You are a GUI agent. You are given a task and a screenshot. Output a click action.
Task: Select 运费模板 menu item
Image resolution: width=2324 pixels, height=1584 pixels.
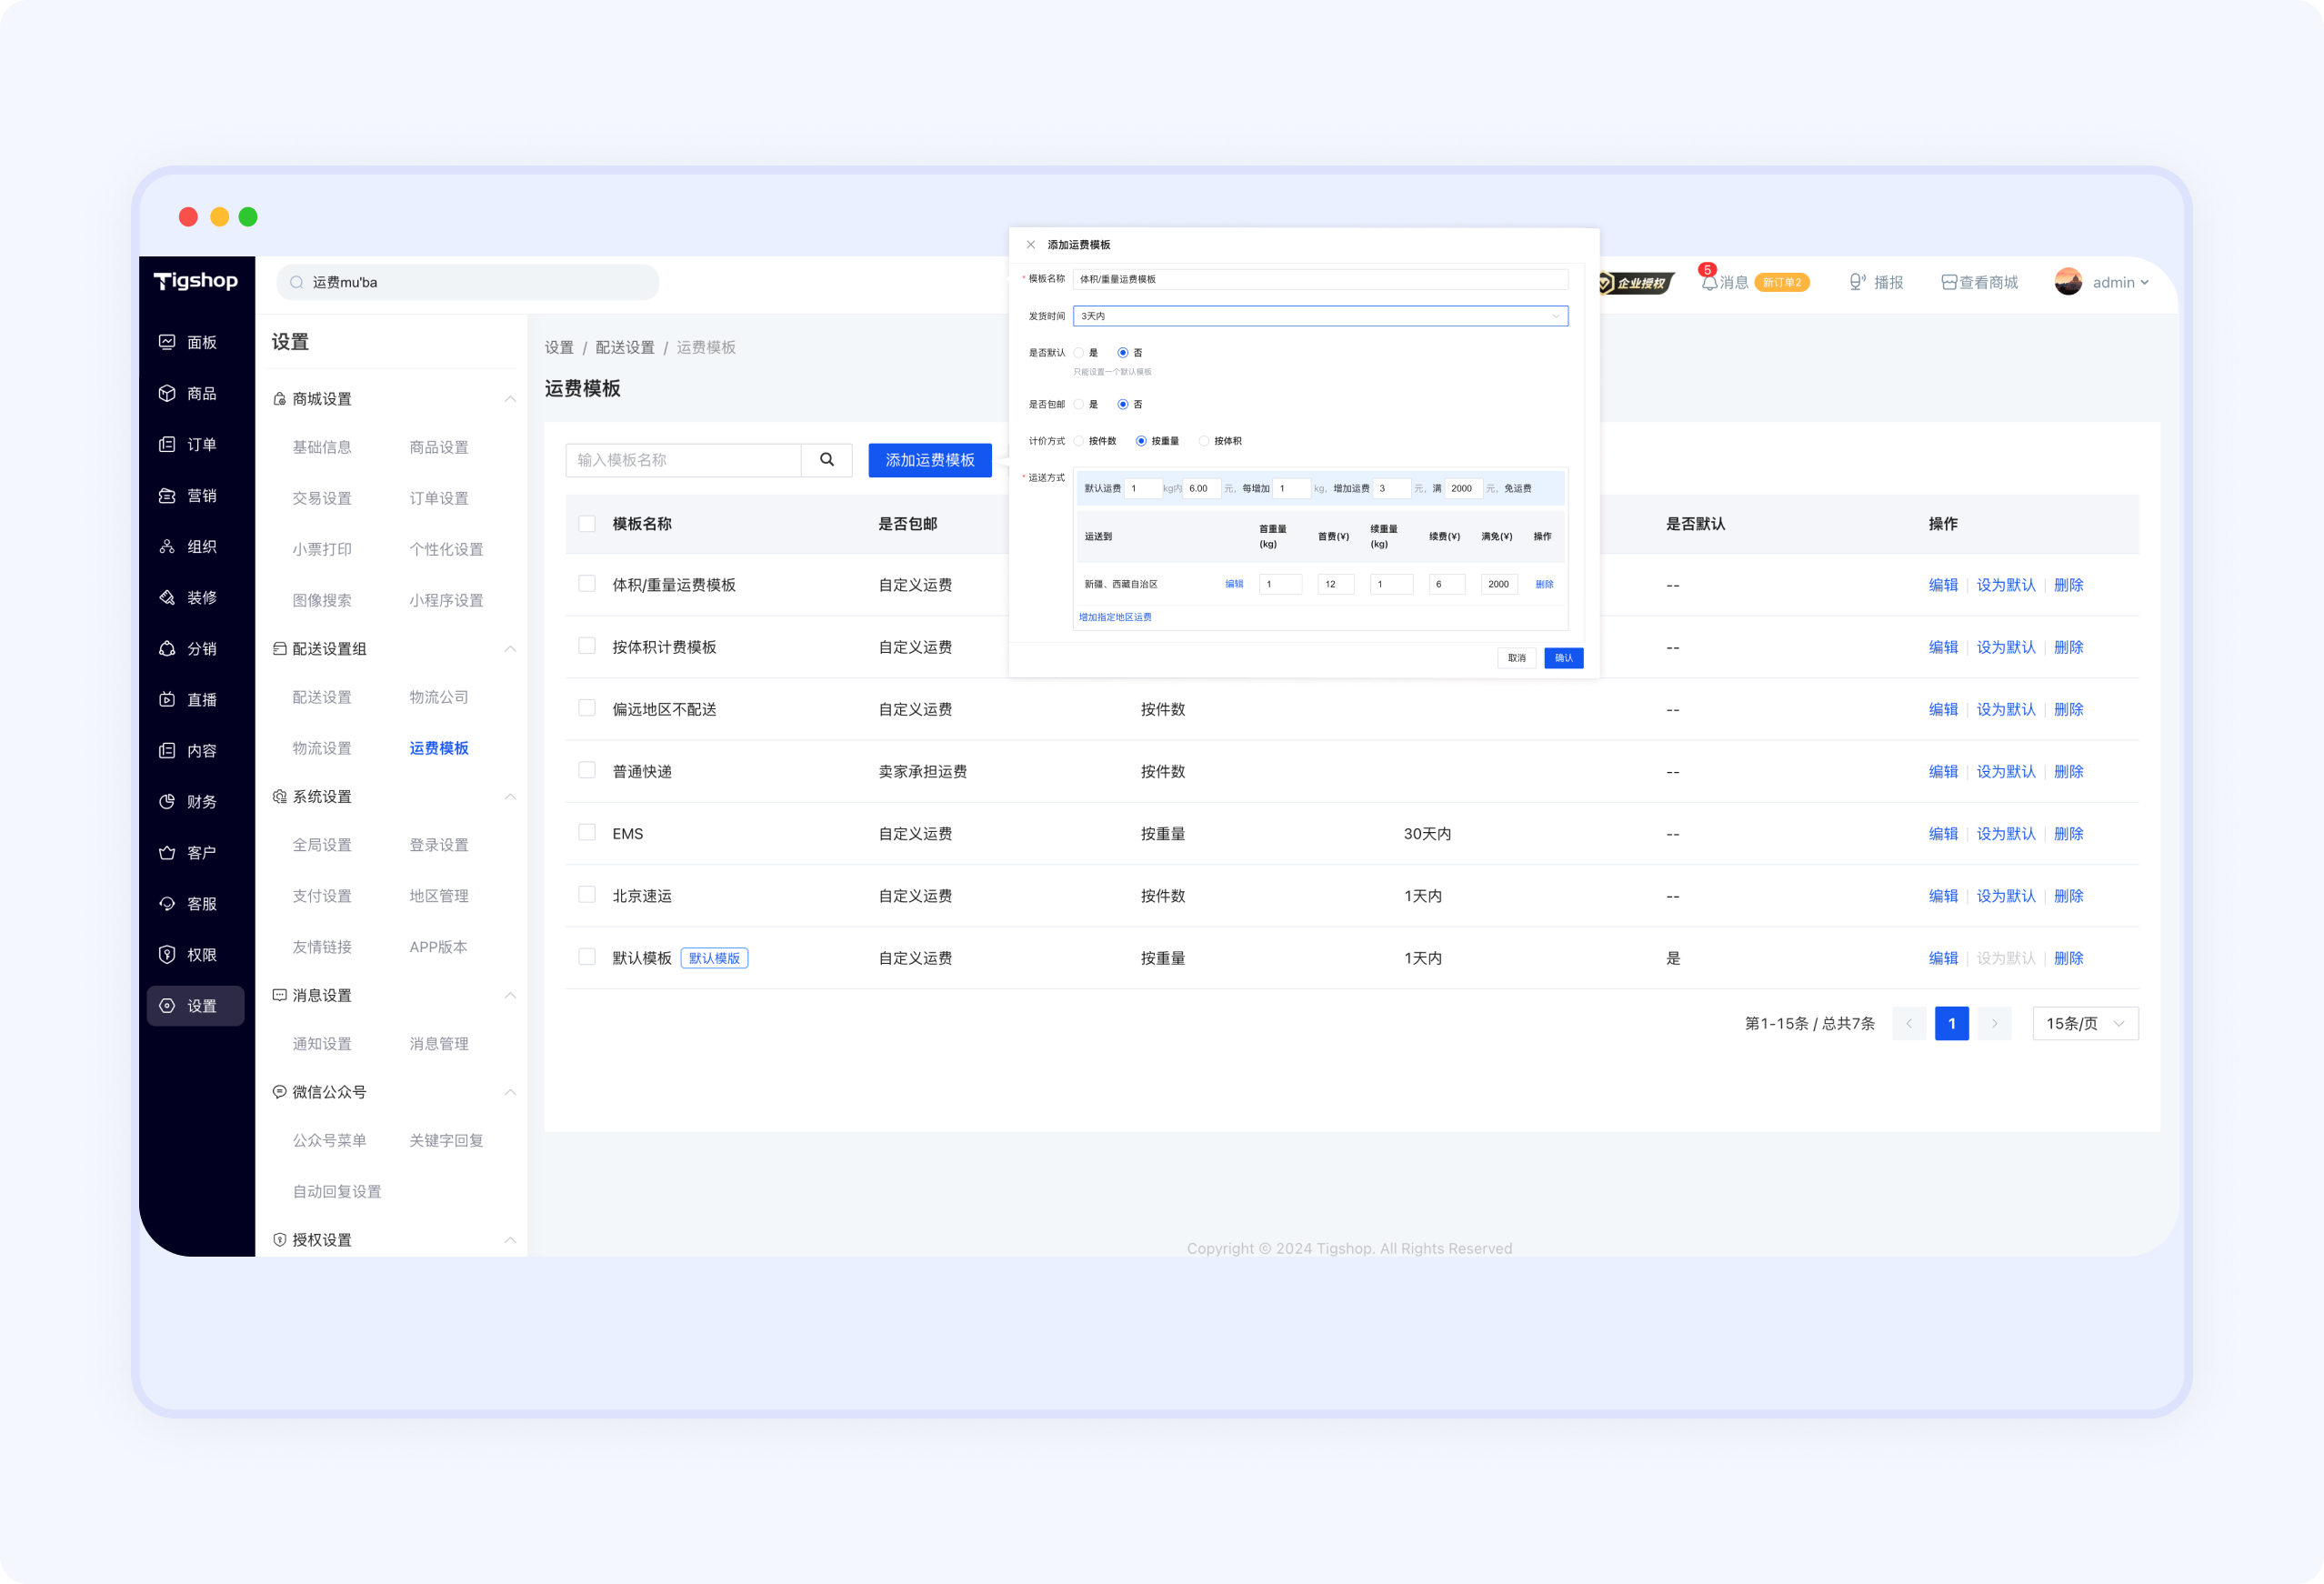point(438,748)
